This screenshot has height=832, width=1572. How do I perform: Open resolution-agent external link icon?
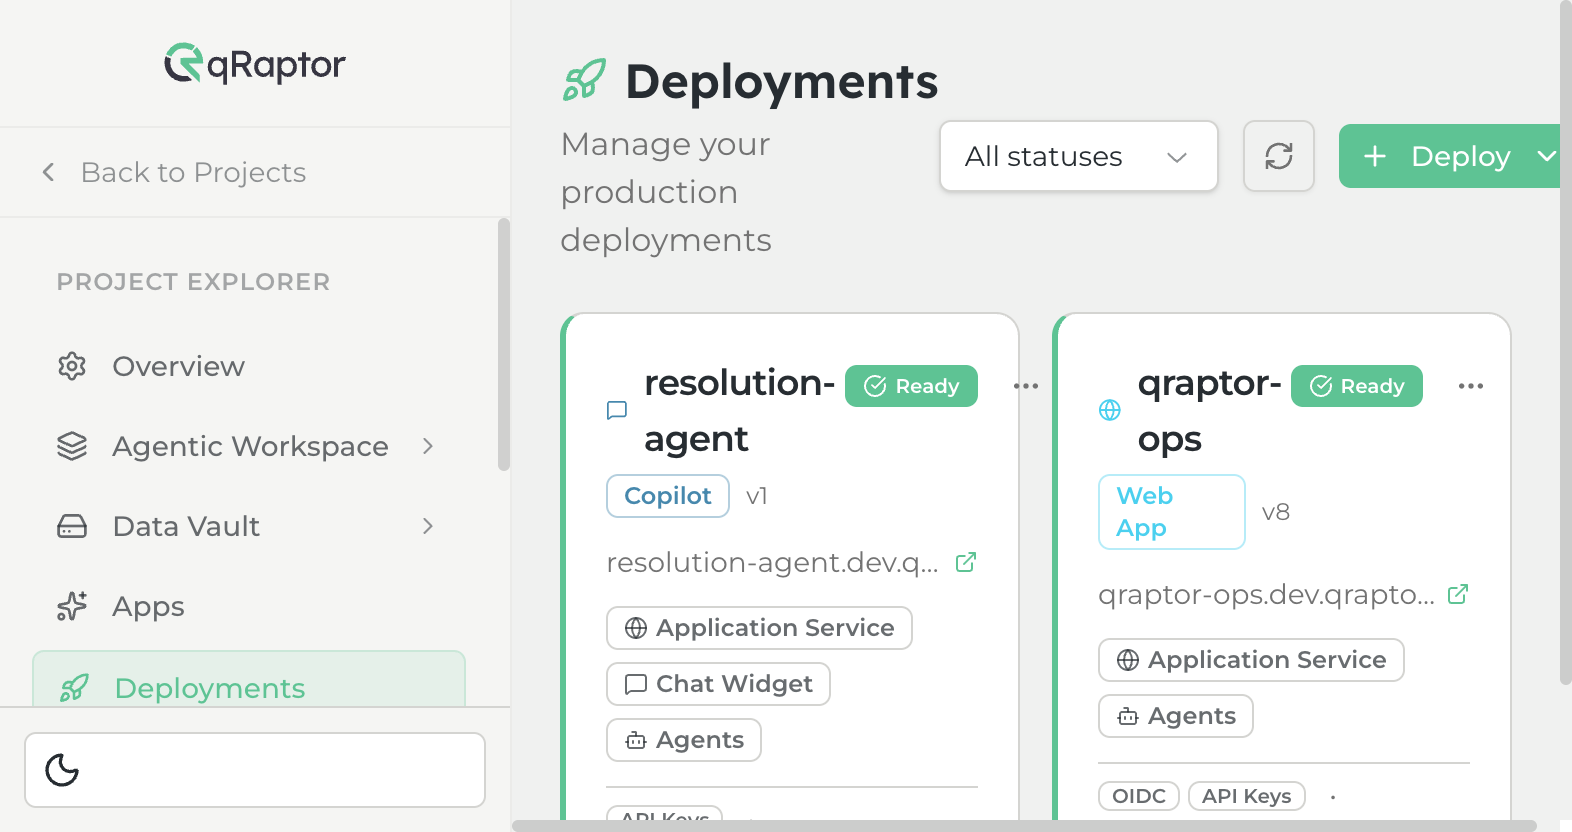click(966, 562)
